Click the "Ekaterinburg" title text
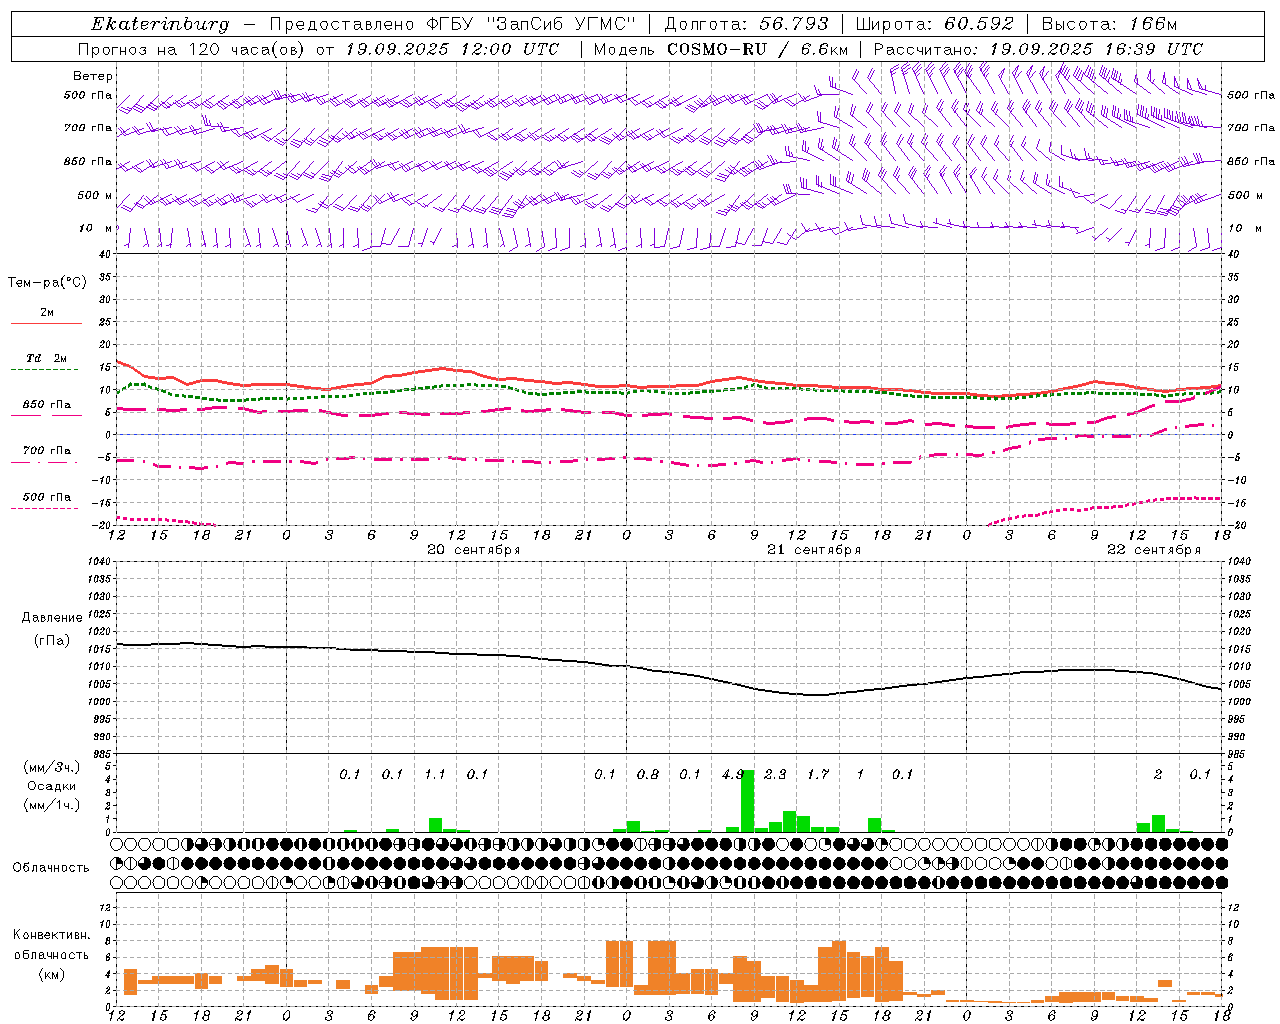Viewport: 1280px width, 1024px height. (x=160, y=24)
